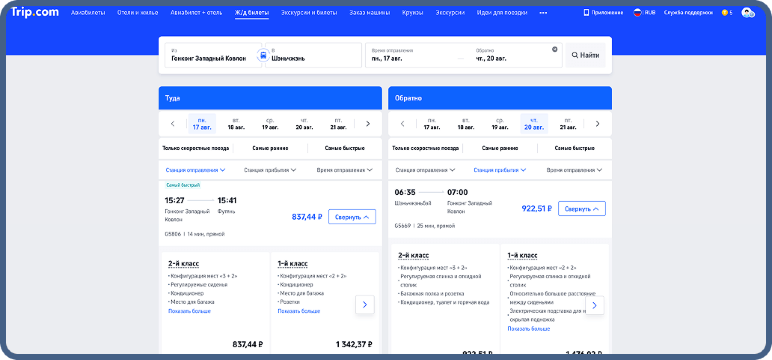This screenshot has width=772, height=360.
Task: Select вт. 18 авг. in Обратно dates
Action: click(x=466, y=124)
